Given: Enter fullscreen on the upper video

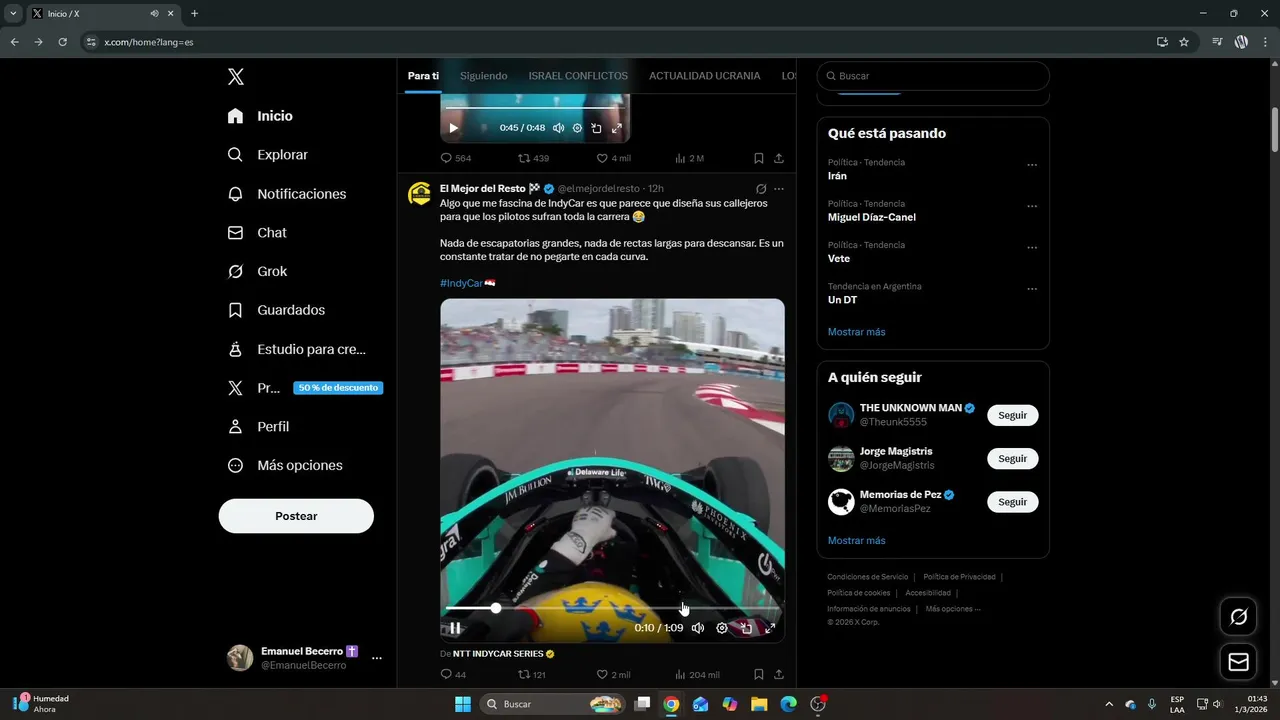Looking at the screenshot, I should 616,128.
